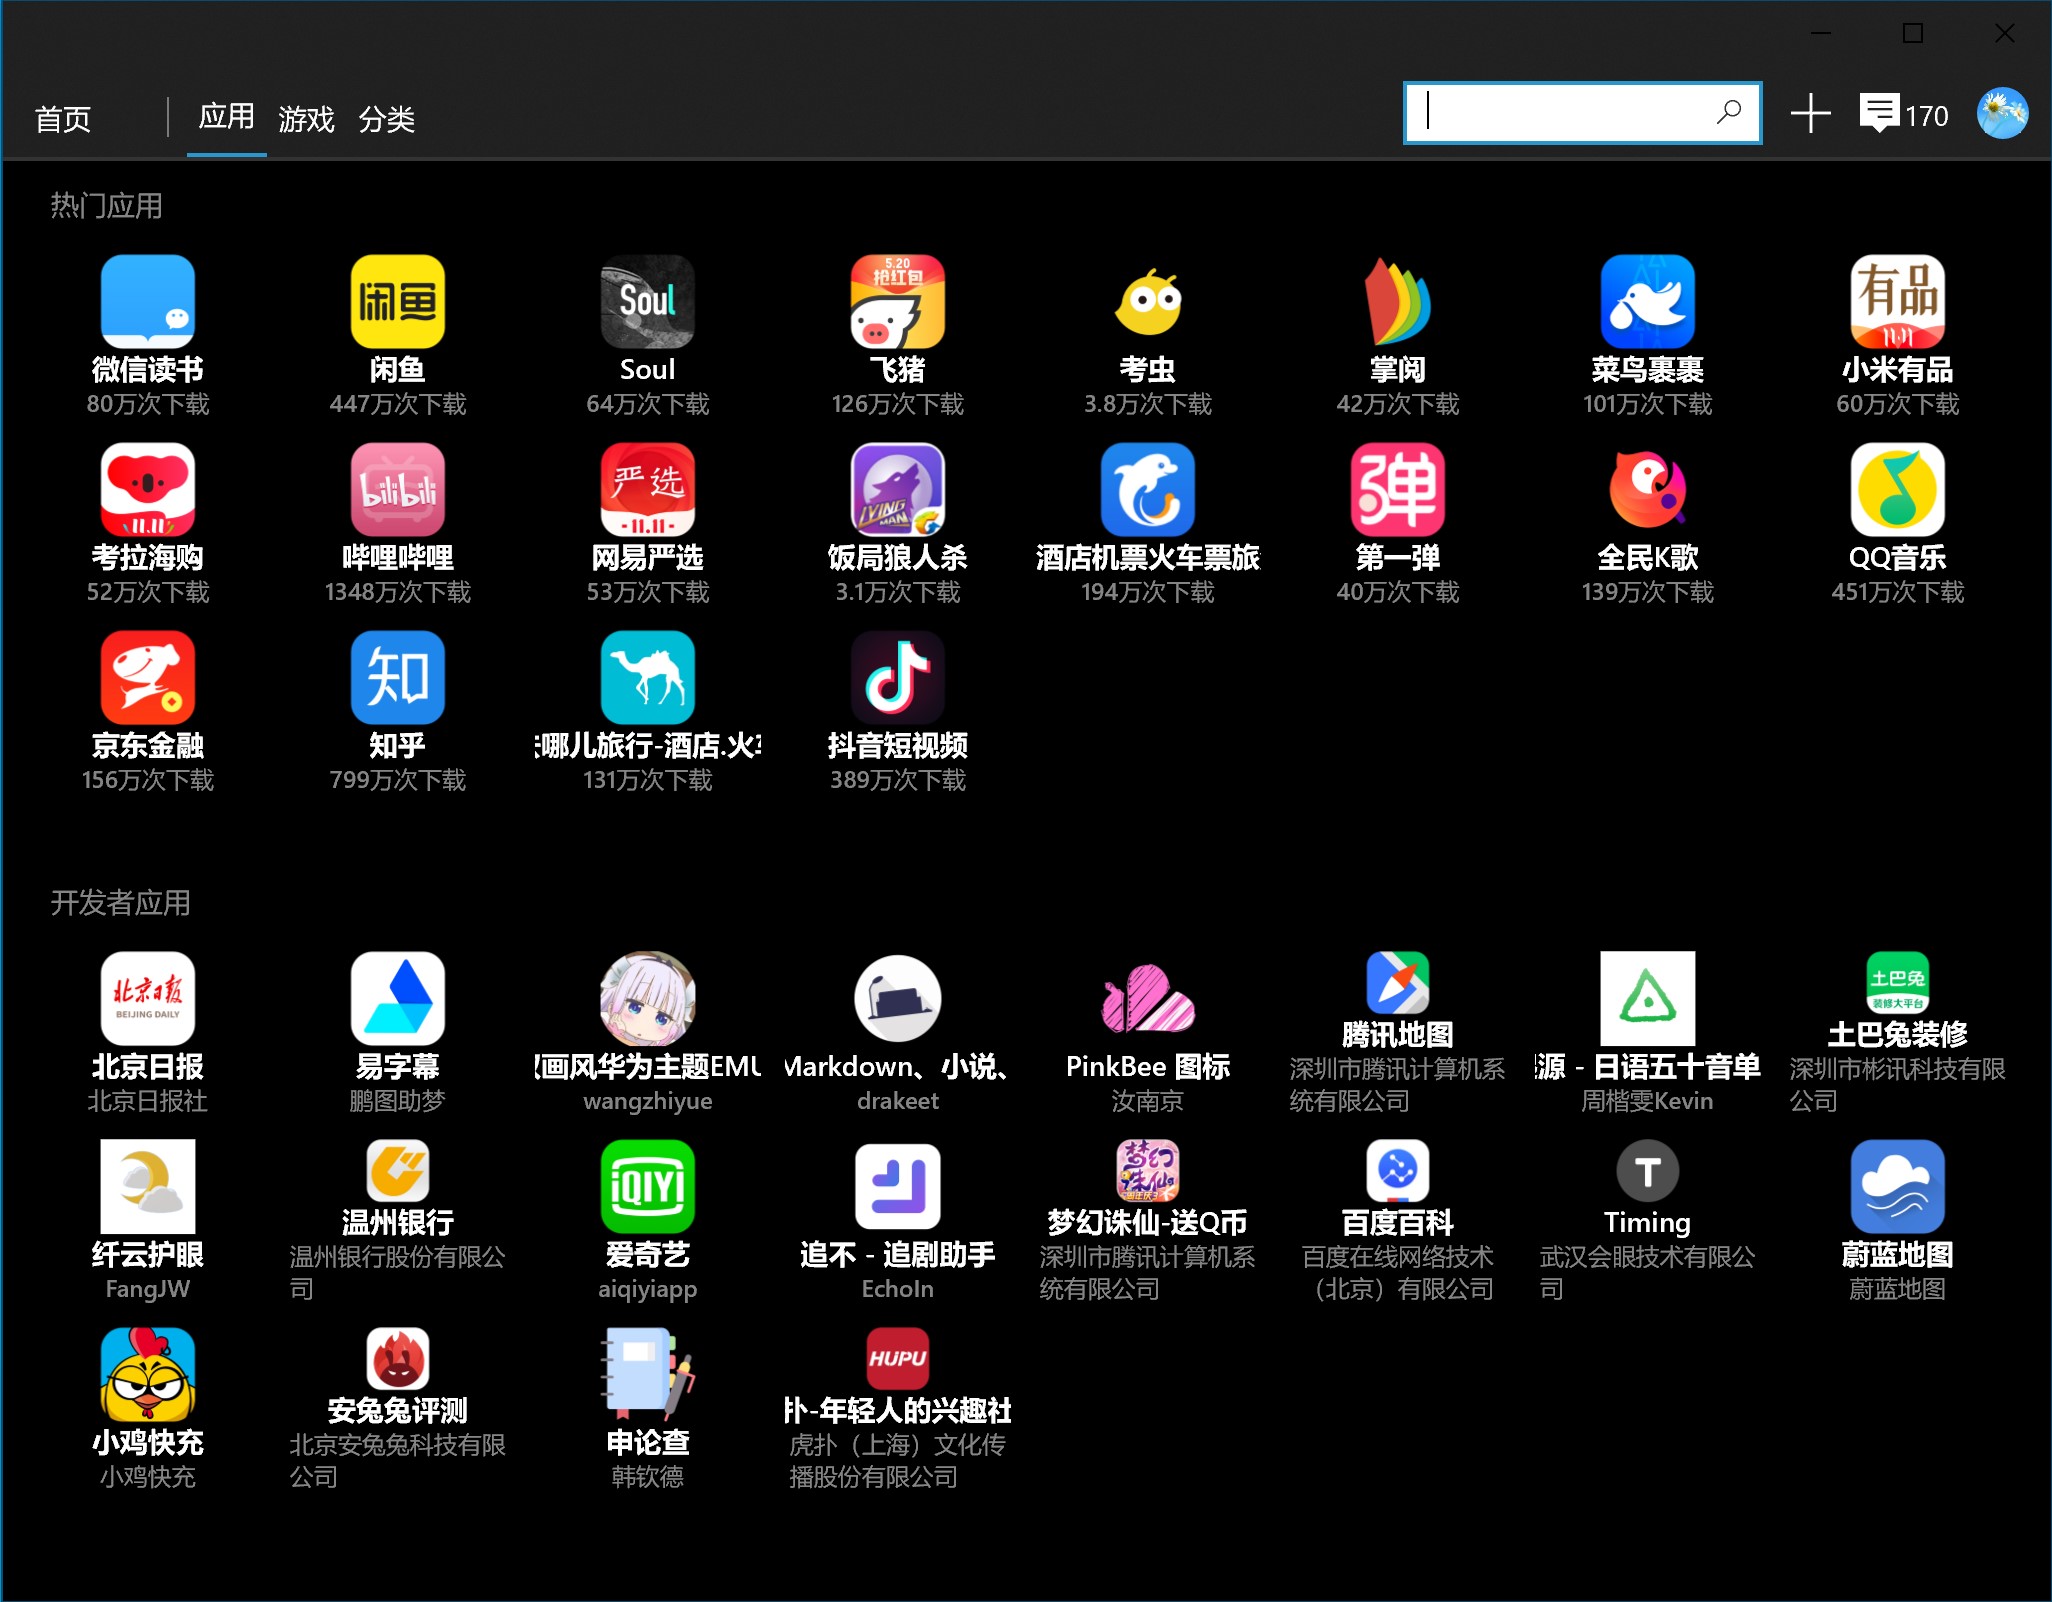2052x1602 pixels.
Task: Open the bilibili app icon
Action: point(397,490)
